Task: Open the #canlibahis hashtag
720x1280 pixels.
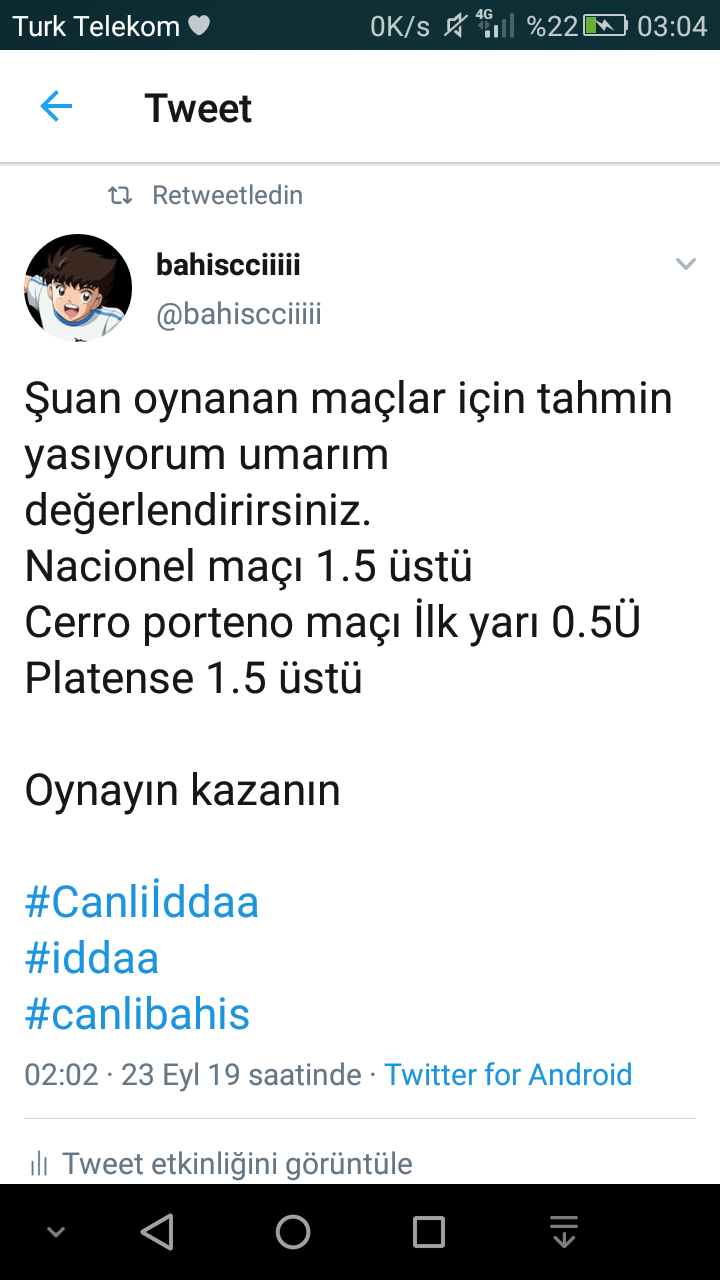Action: (137, 1014)
